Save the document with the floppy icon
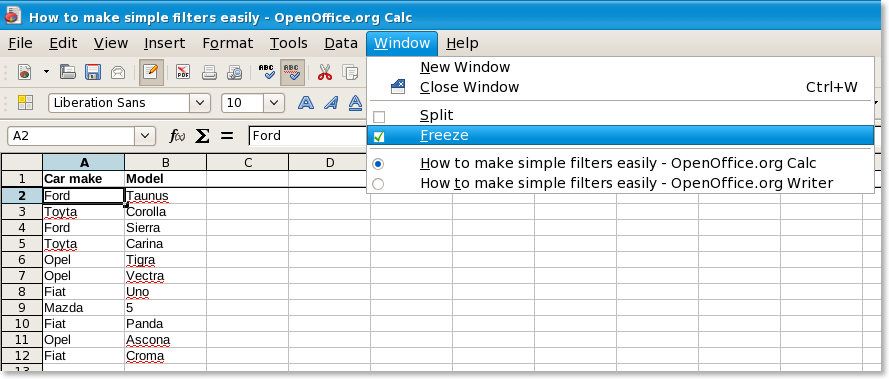This screenshot has height=379, width=889. [x=93, y=72]
